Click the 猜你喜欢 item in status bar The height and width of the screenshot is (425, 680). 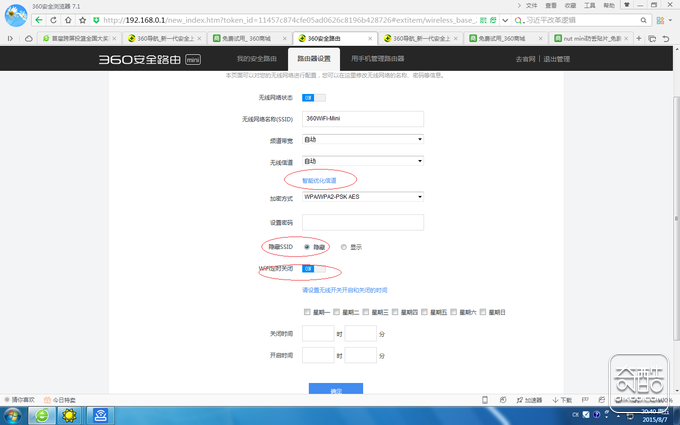[20, 400]
